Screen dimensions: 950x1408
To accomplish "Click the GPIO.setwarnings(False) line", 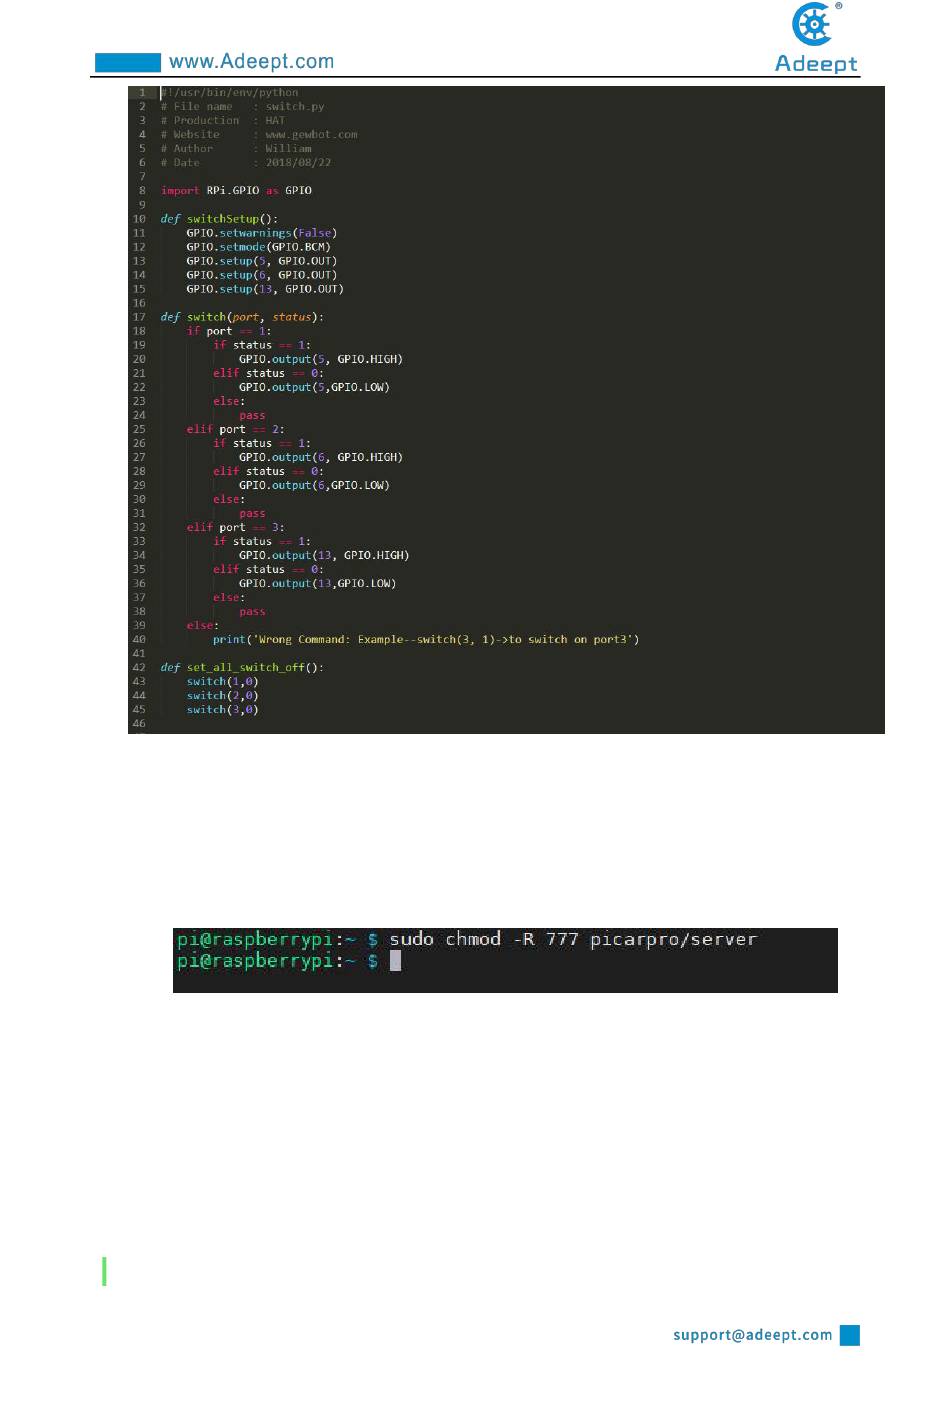I will click(x=262, y=233).
